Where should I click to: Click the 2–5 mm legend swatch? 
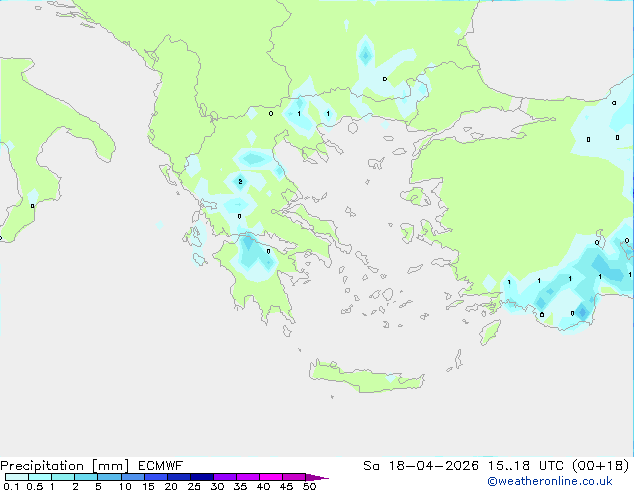click(86, 477)
